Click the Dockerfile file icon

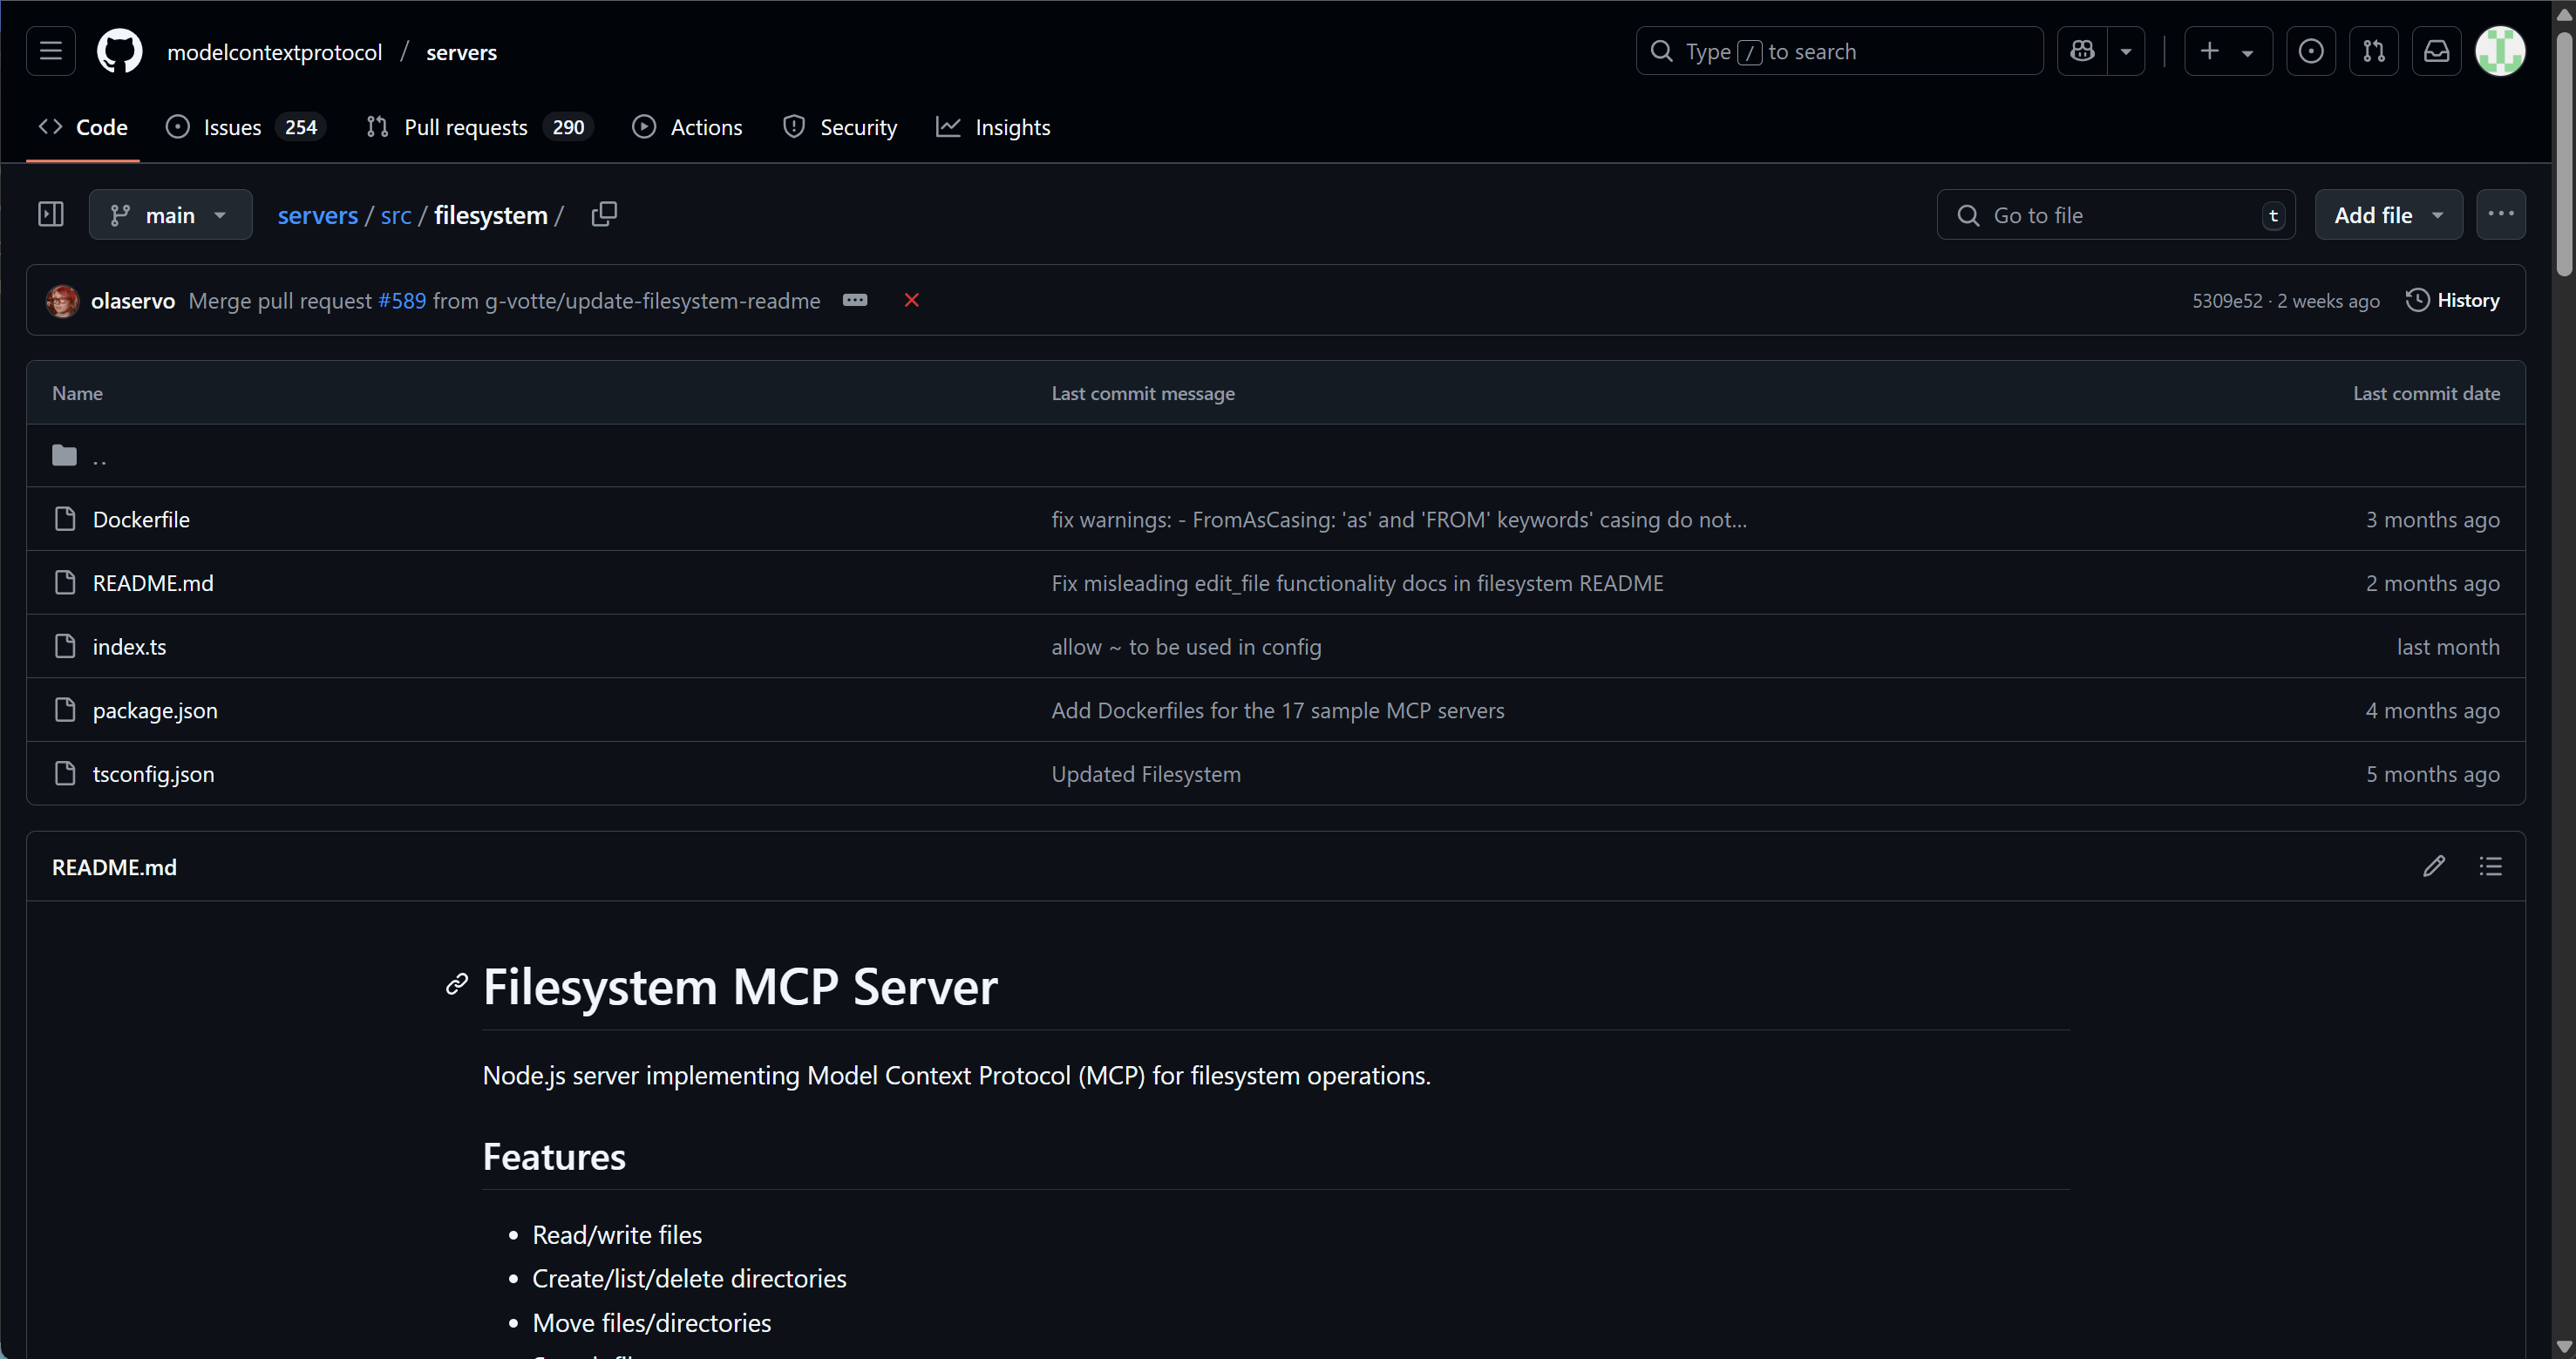[65, 519]
